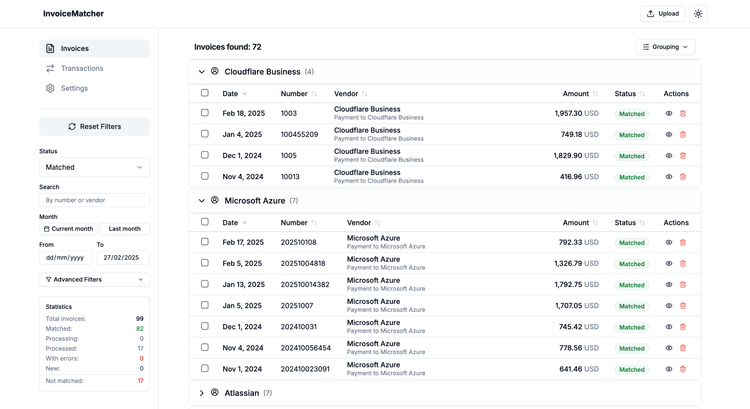
Task: View Cloudflare invoice number 10013
Action: tap(669, 177)
